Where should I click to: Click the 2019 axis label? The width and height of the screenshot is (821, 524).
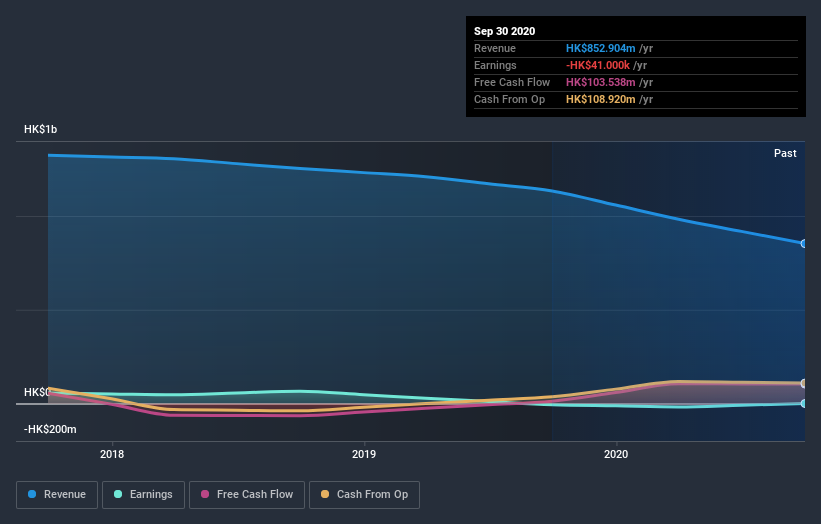click(364, 454)
